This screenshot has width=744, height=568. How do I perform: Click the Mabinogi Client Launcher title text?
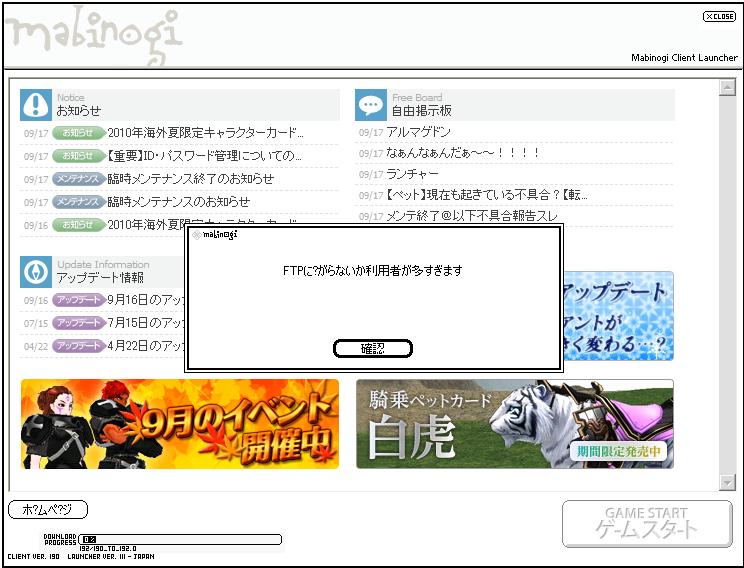click(x=684, y=57)
